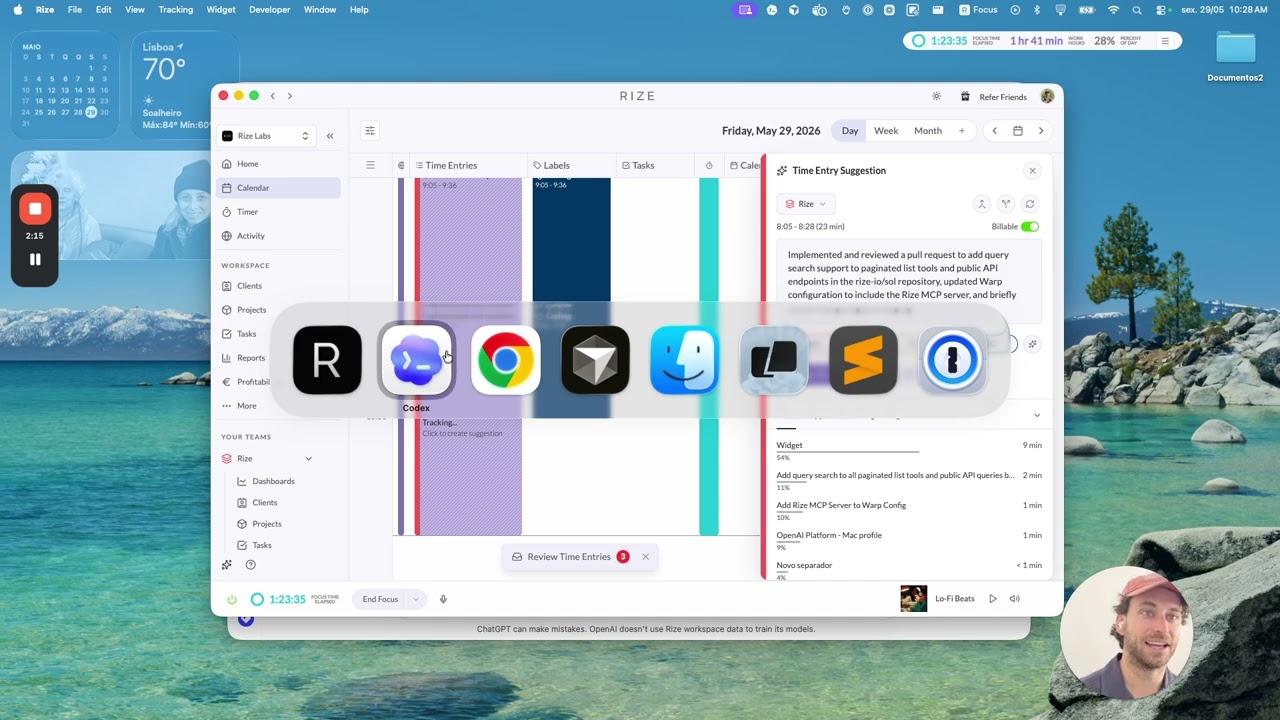Open the End Focus dropdown arrow
This screenshot has width=1280, height=720.
(x=416, y=599)
